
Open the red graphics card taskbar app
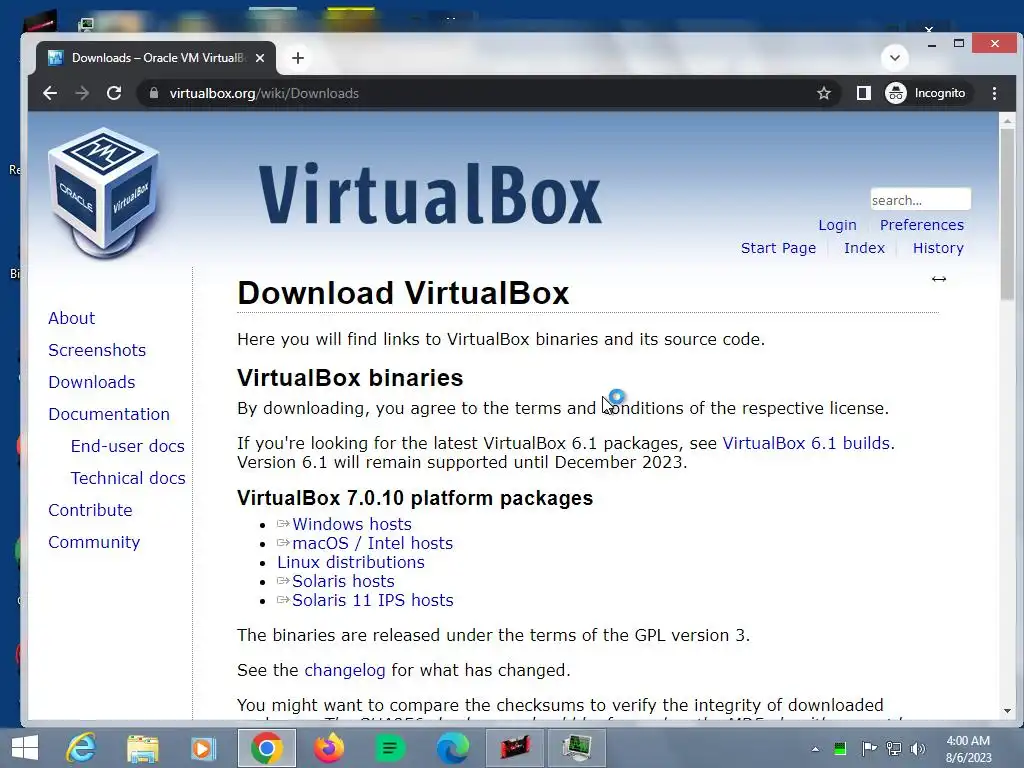(x=515, y=748)
